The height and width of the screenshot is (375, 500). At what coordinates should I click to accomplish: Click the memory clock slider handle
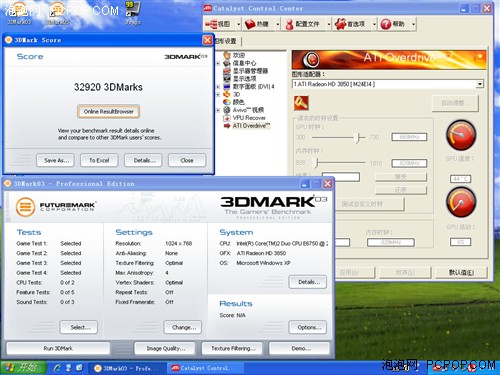click(317, 163)
